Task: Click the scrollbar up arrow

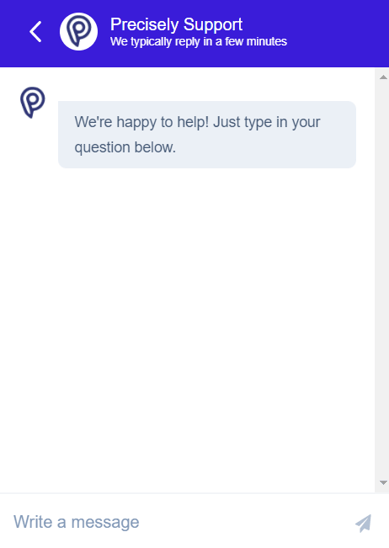Action: click(x=383, y=77)
